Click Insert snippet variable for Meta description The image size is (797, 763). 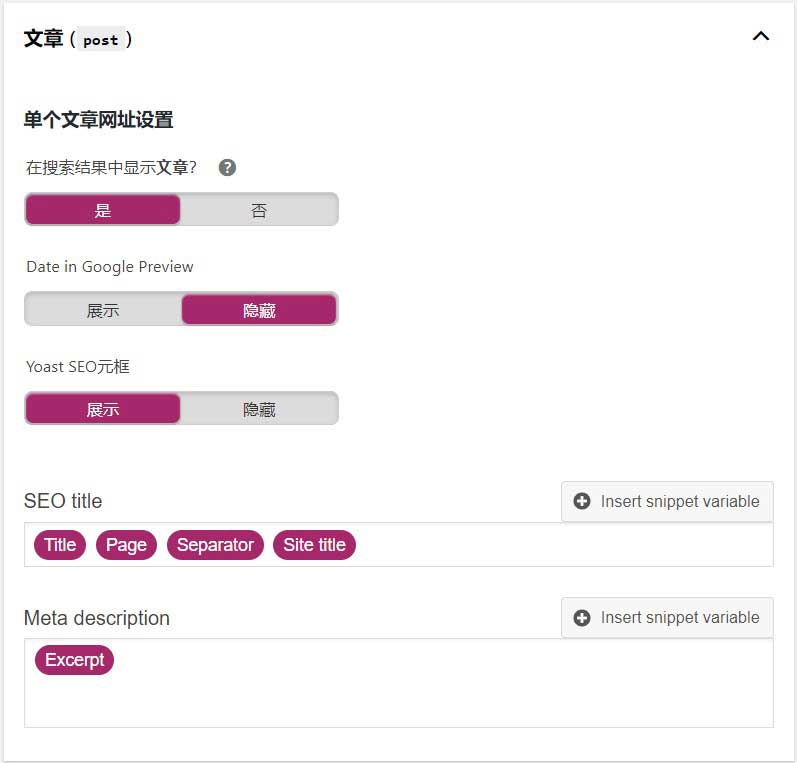[667, 617]
